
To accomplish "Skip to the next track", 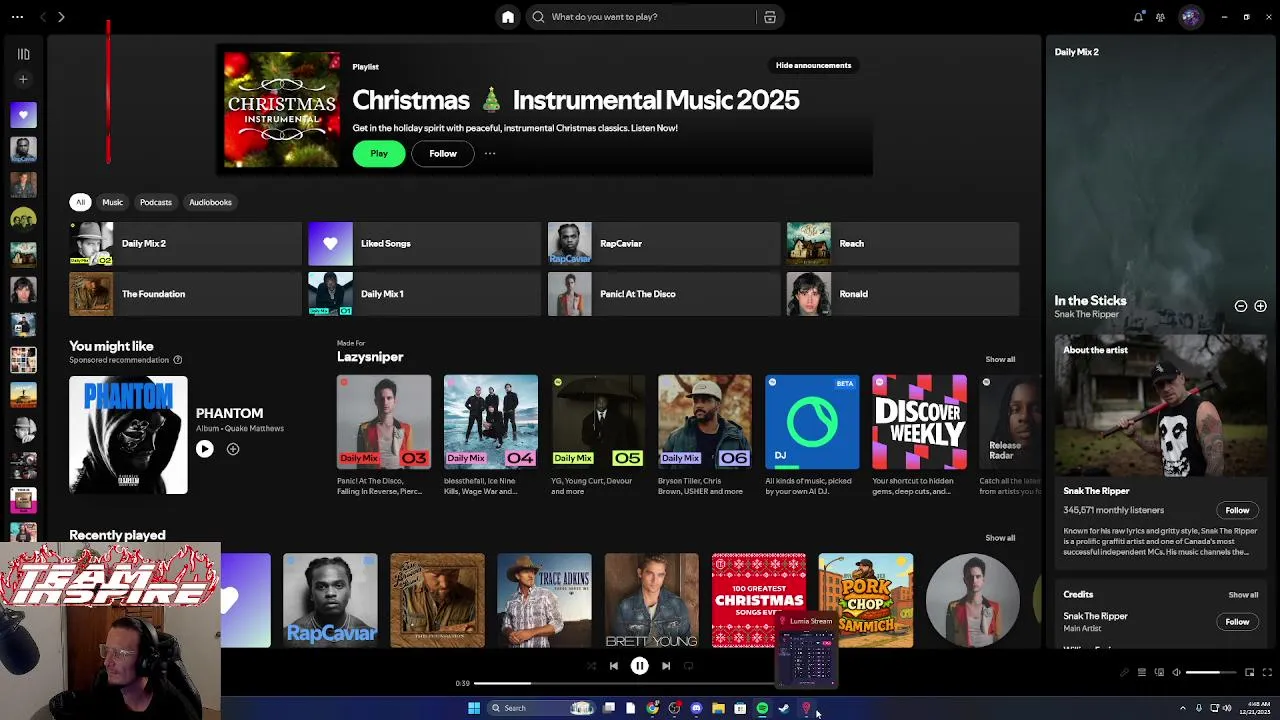I will click(666, 666).
